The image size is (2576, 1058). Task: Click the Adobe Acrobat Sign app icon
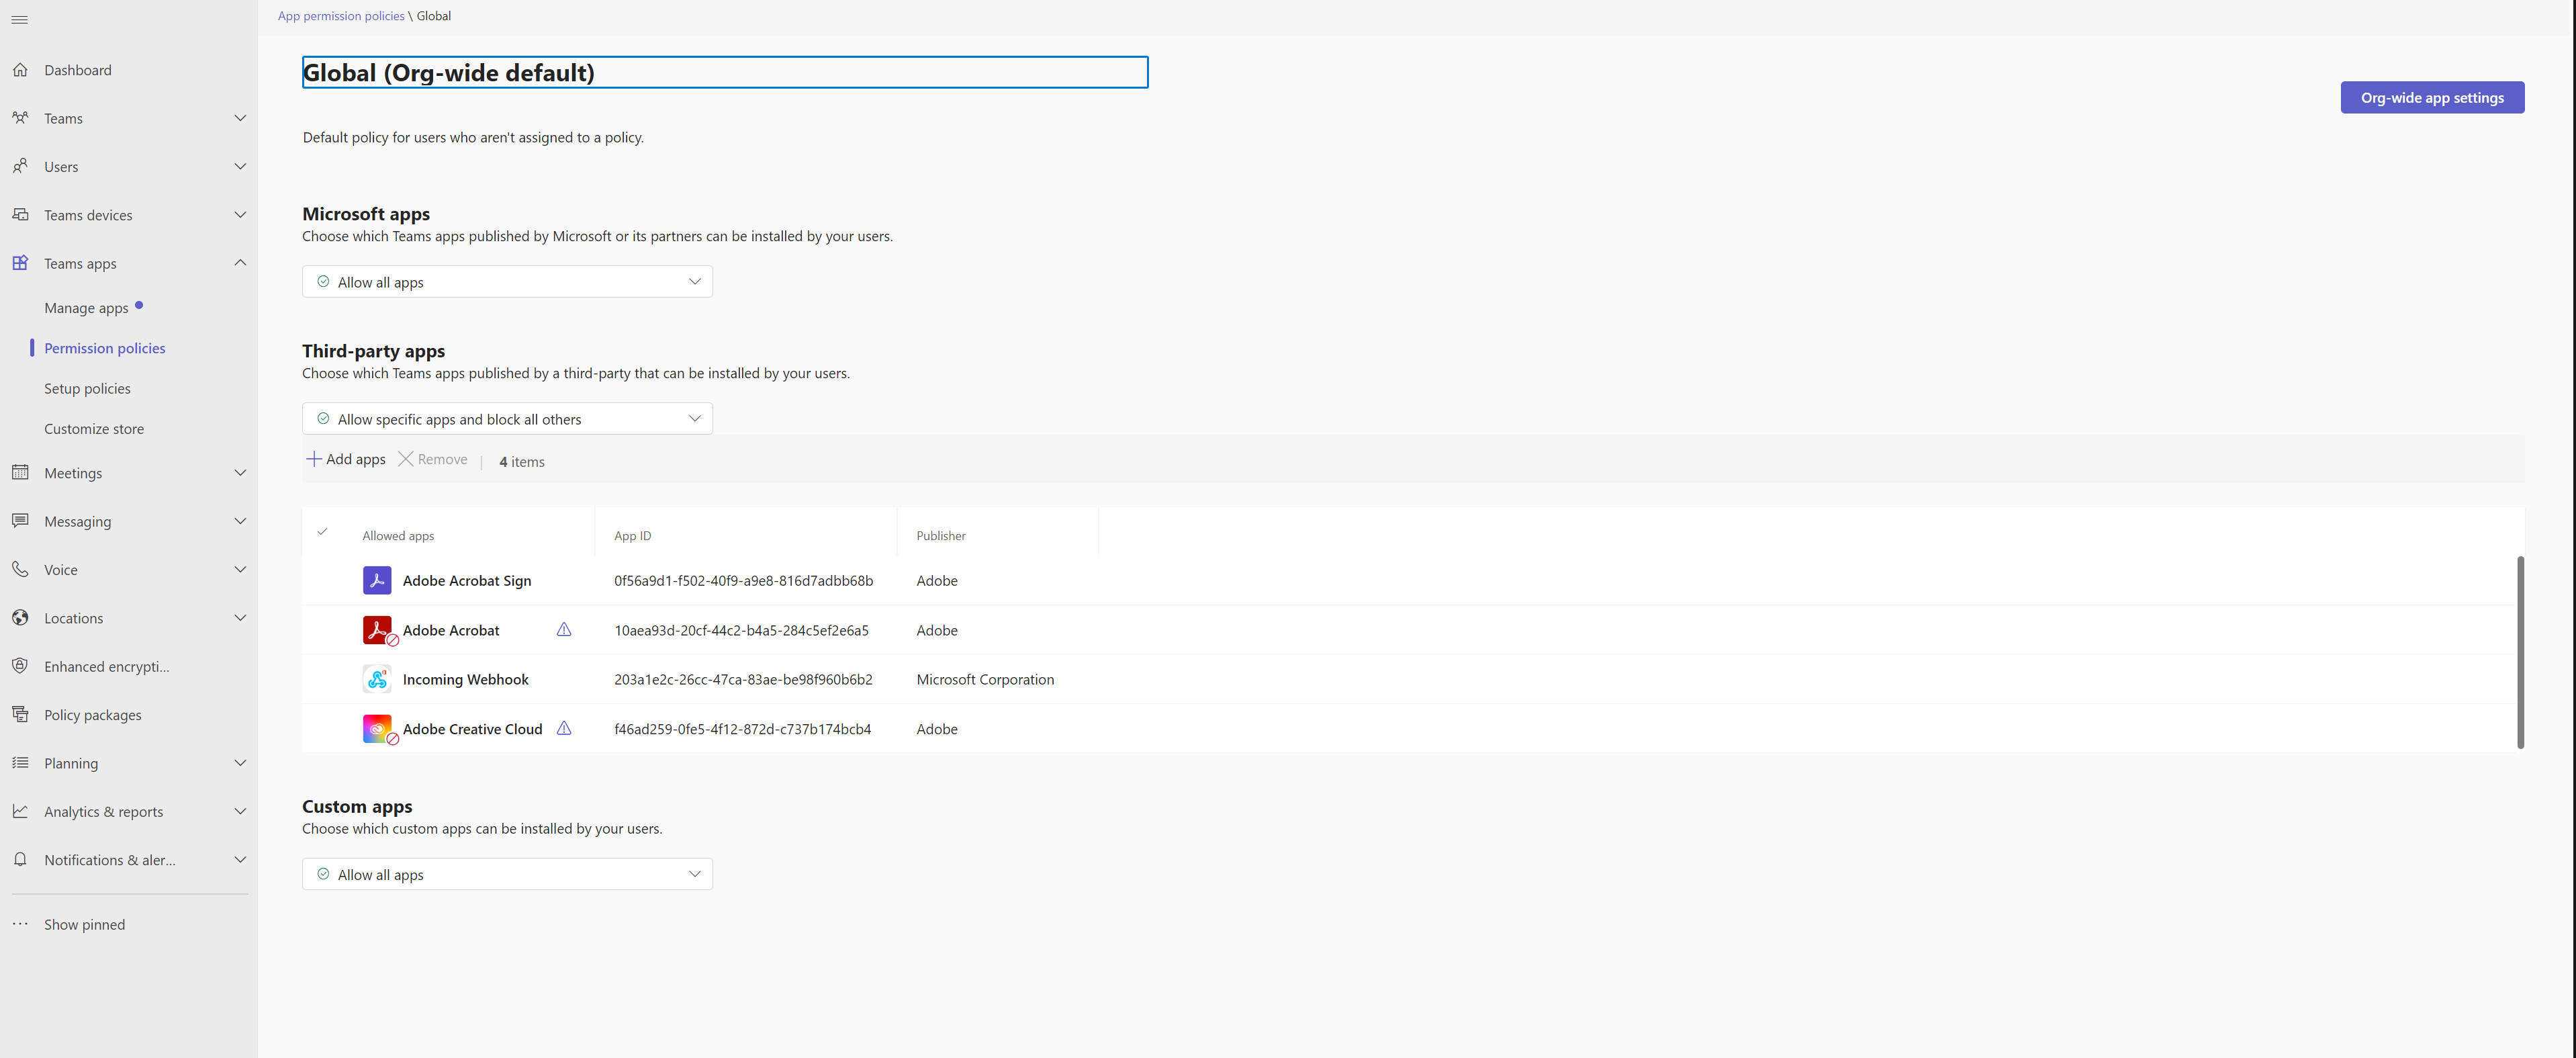(377, 580)
